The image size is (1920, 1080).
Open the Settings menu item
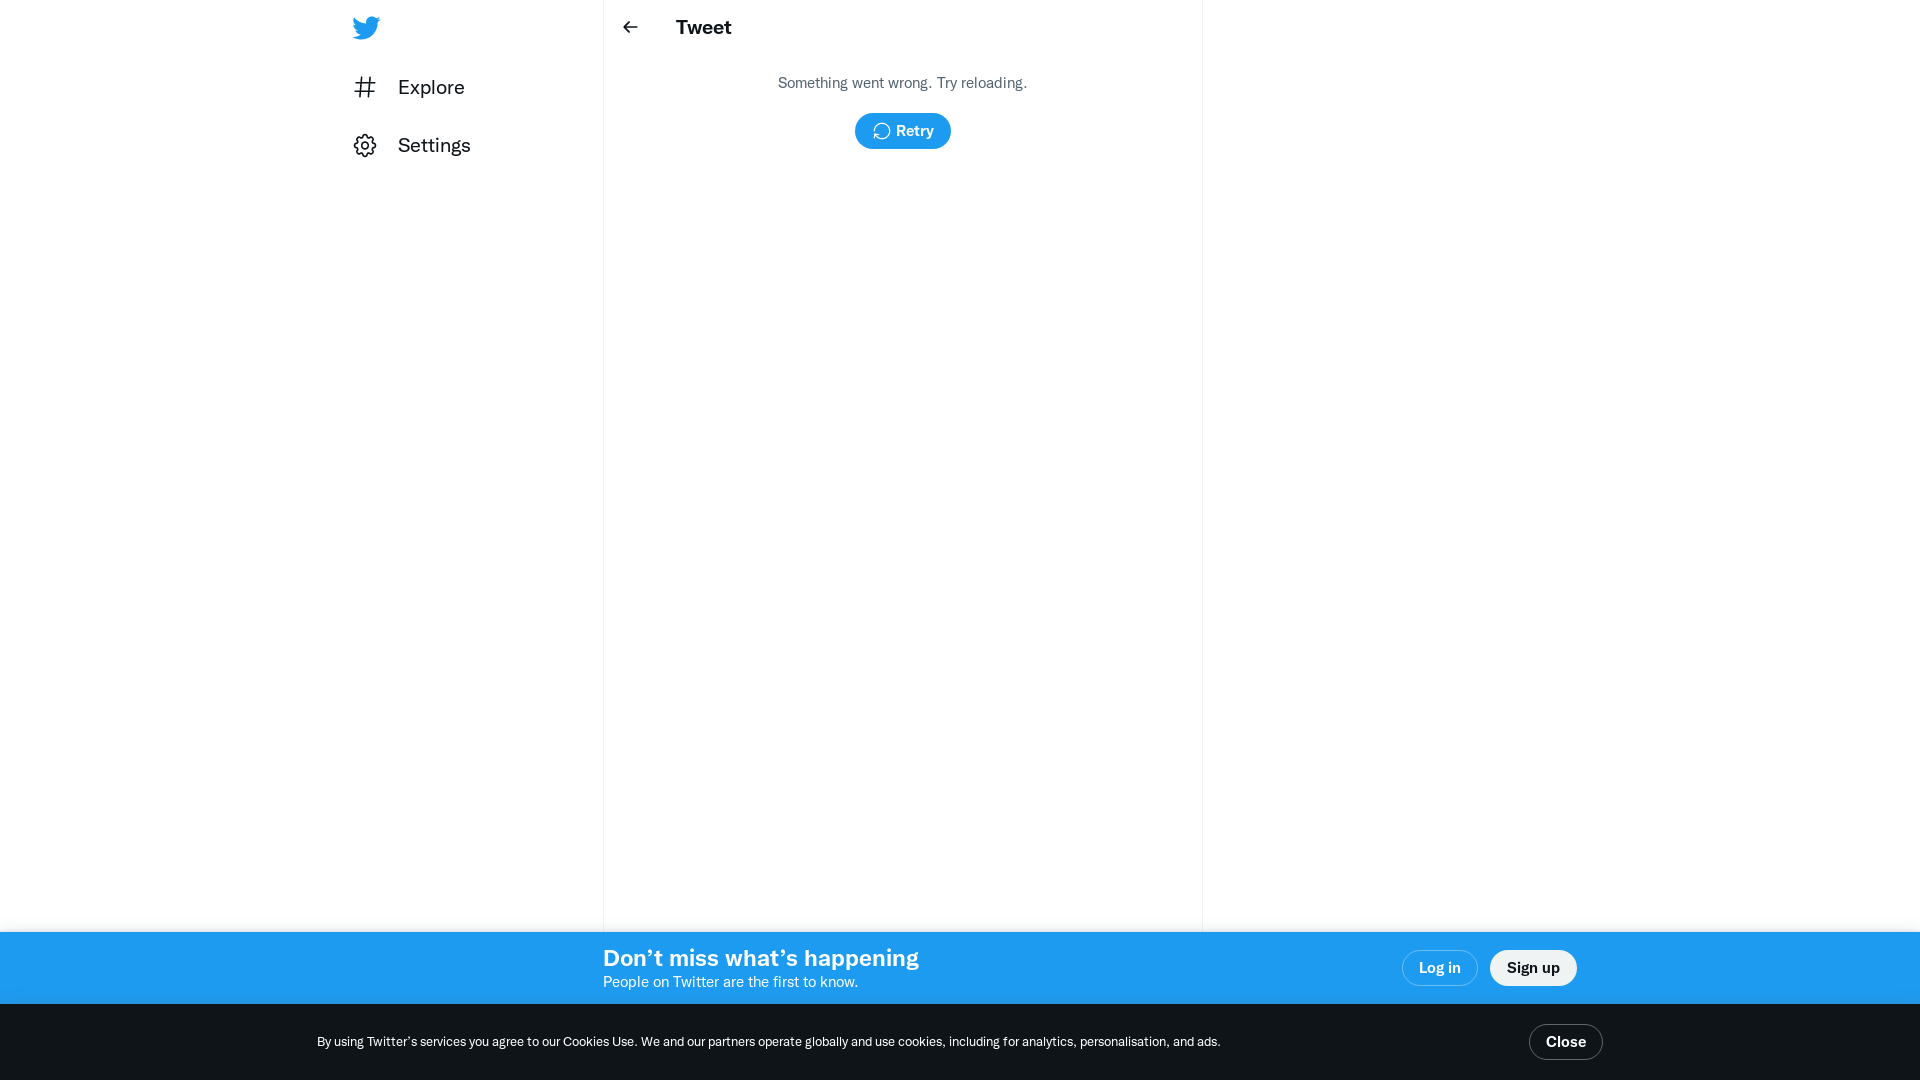(x=434, y=146)
